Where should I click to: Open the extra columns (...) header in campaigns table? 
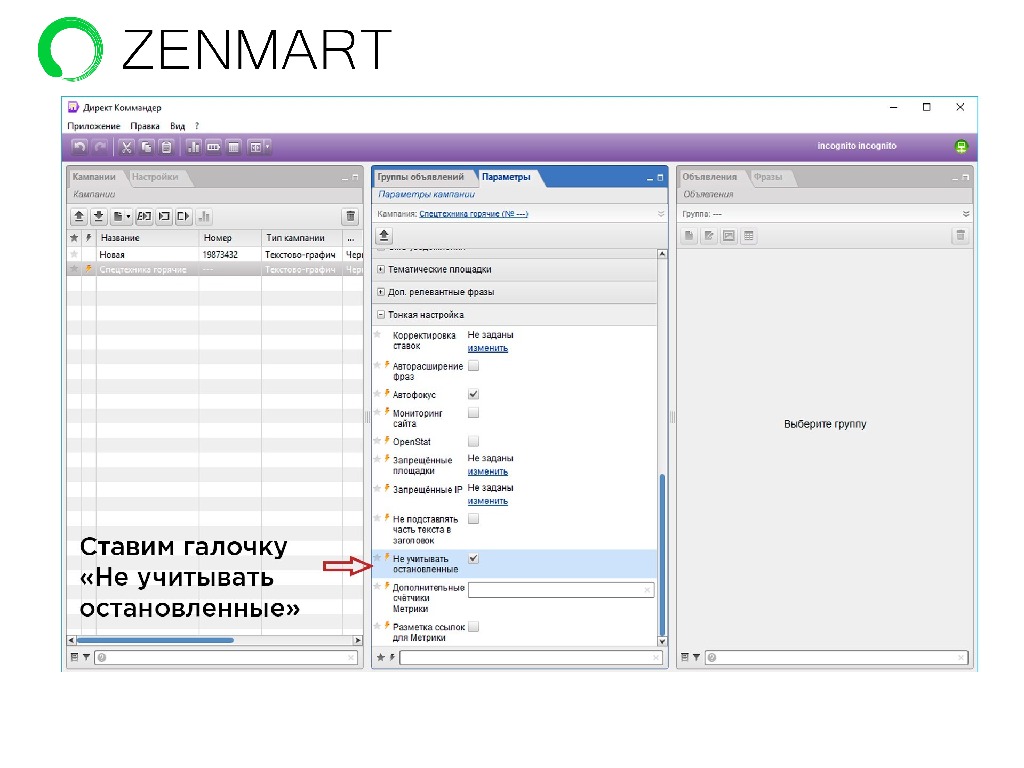[351, 238]
